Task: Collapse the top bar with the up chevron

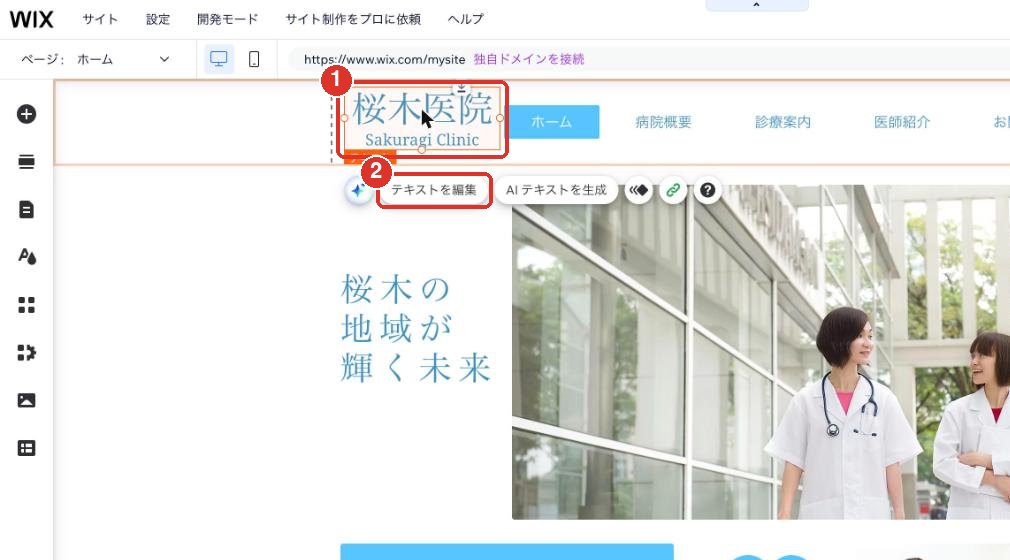Action: 756,5
